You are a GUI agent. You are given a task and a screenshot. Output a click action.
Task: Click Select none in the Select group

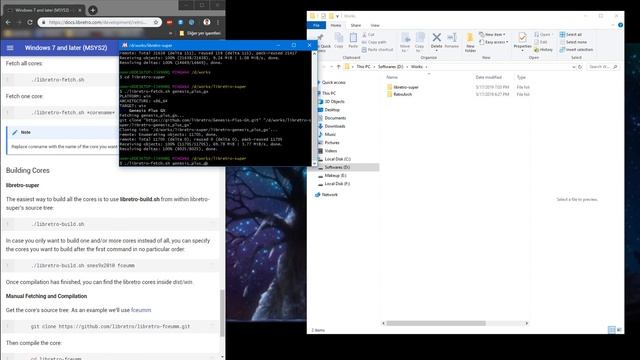573,42
